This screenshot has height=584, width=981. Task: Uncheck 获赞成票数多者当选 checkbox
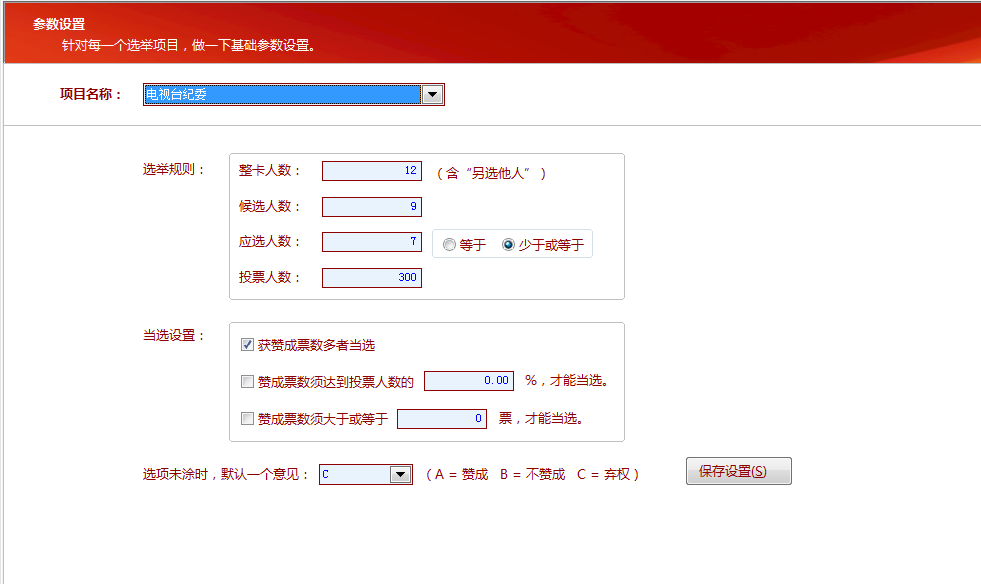[248, 345]
